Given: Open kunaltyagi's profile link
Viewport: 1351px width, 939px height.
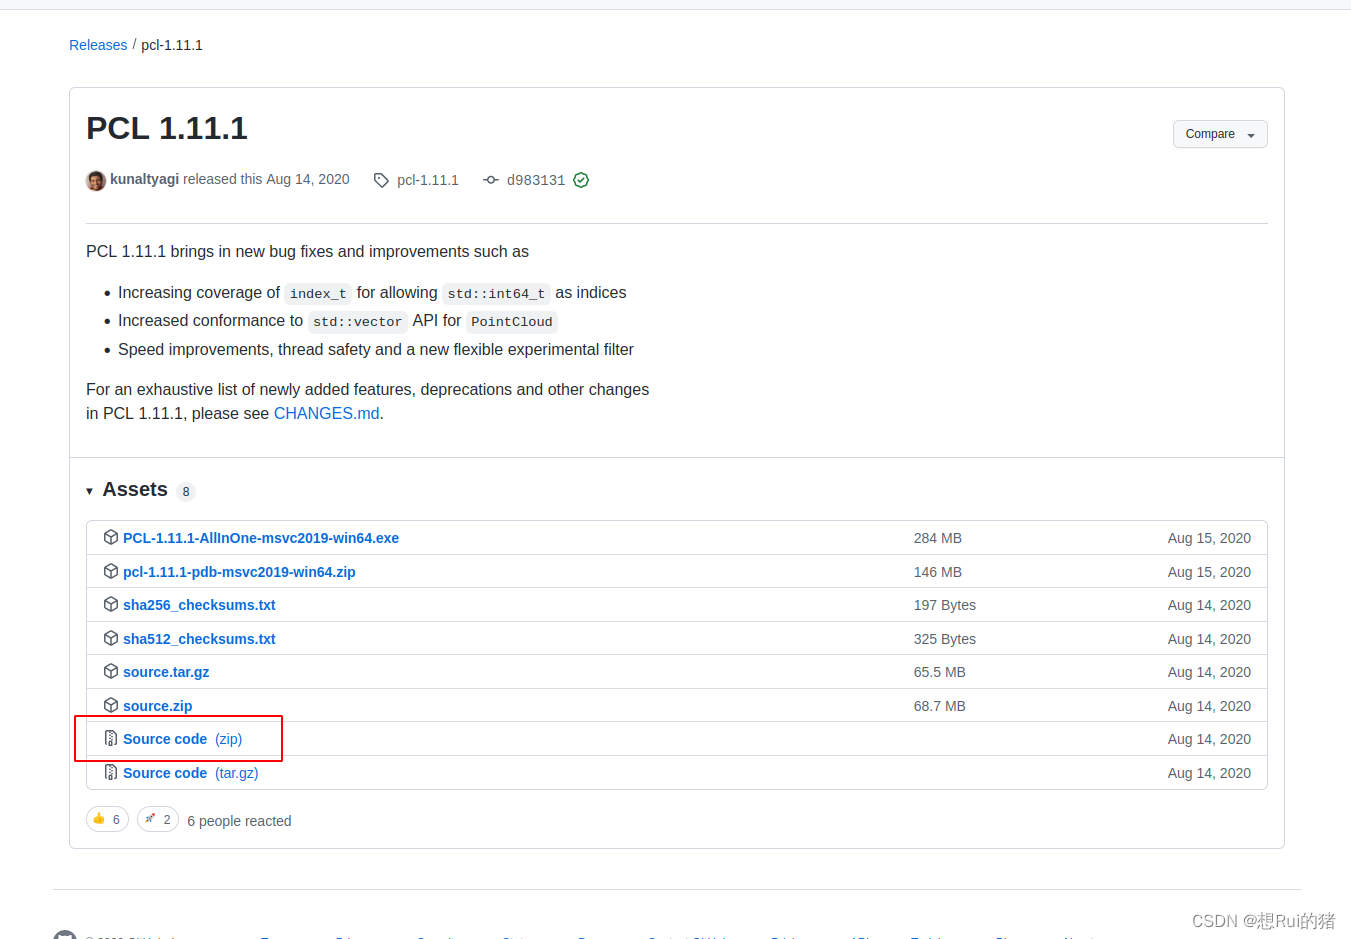Looking at the screenshot, I should click(144, 179).
